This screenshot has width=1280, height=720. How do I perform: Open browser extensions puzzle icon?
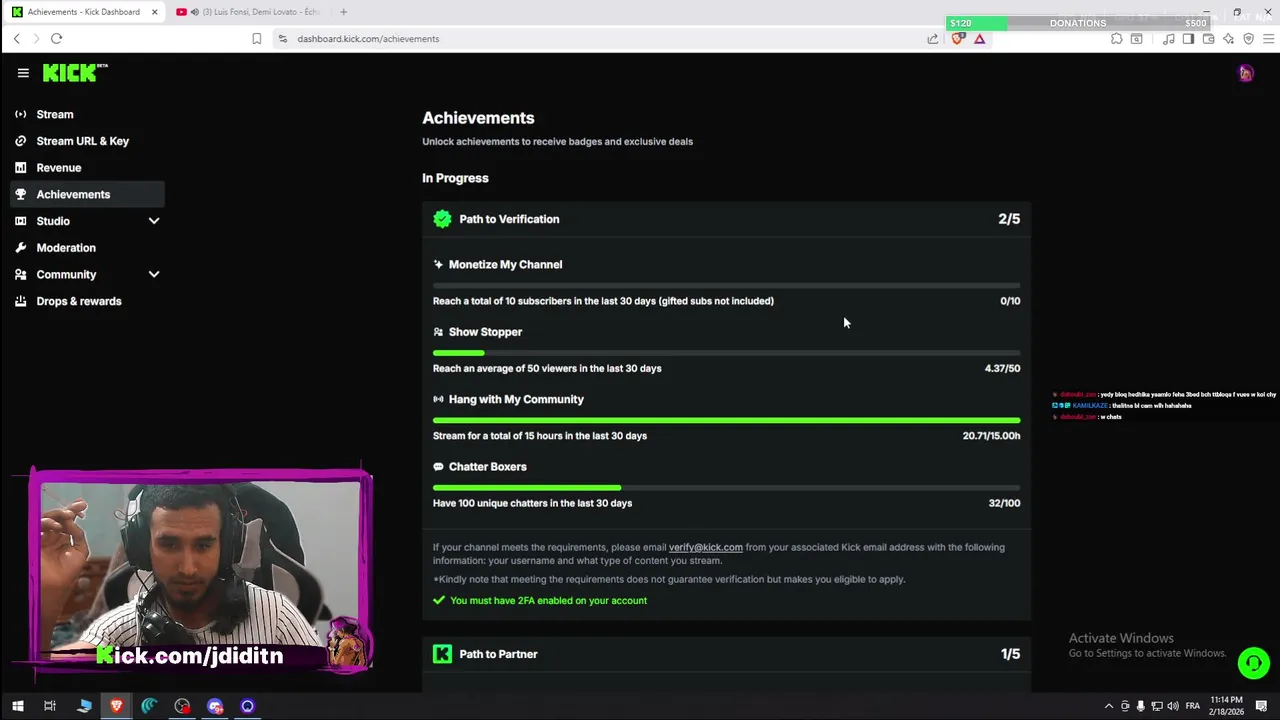point(1116,39)
